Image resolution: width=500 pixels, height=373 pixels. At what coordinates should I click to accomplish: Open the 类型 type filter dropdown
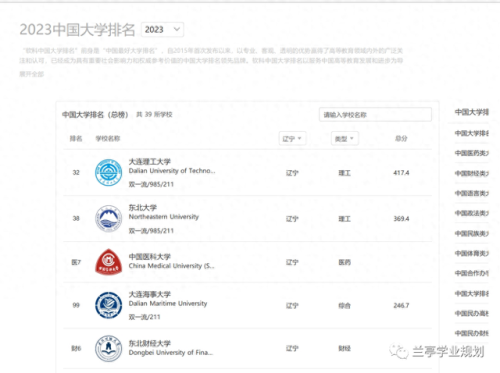tap(345, 139)
